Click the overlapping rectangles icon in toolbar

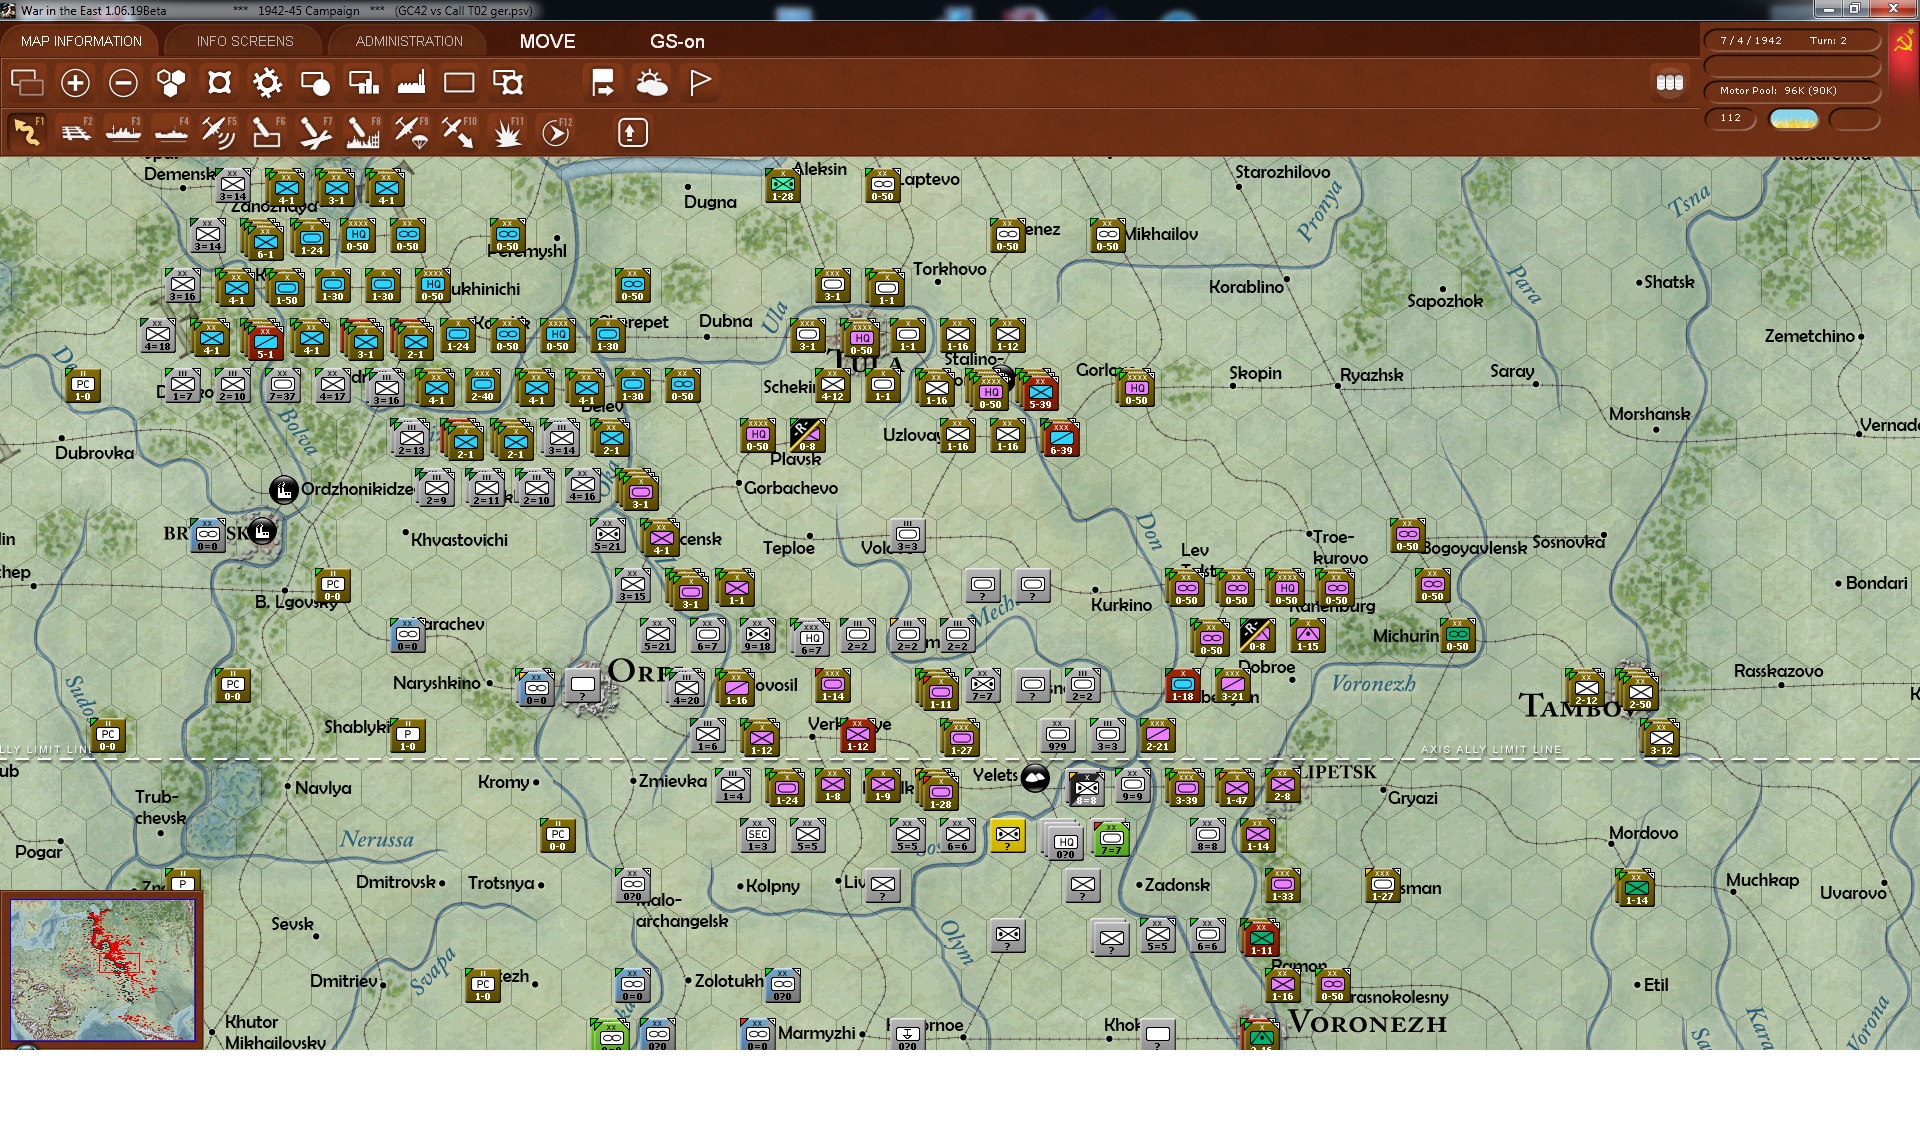27,83
